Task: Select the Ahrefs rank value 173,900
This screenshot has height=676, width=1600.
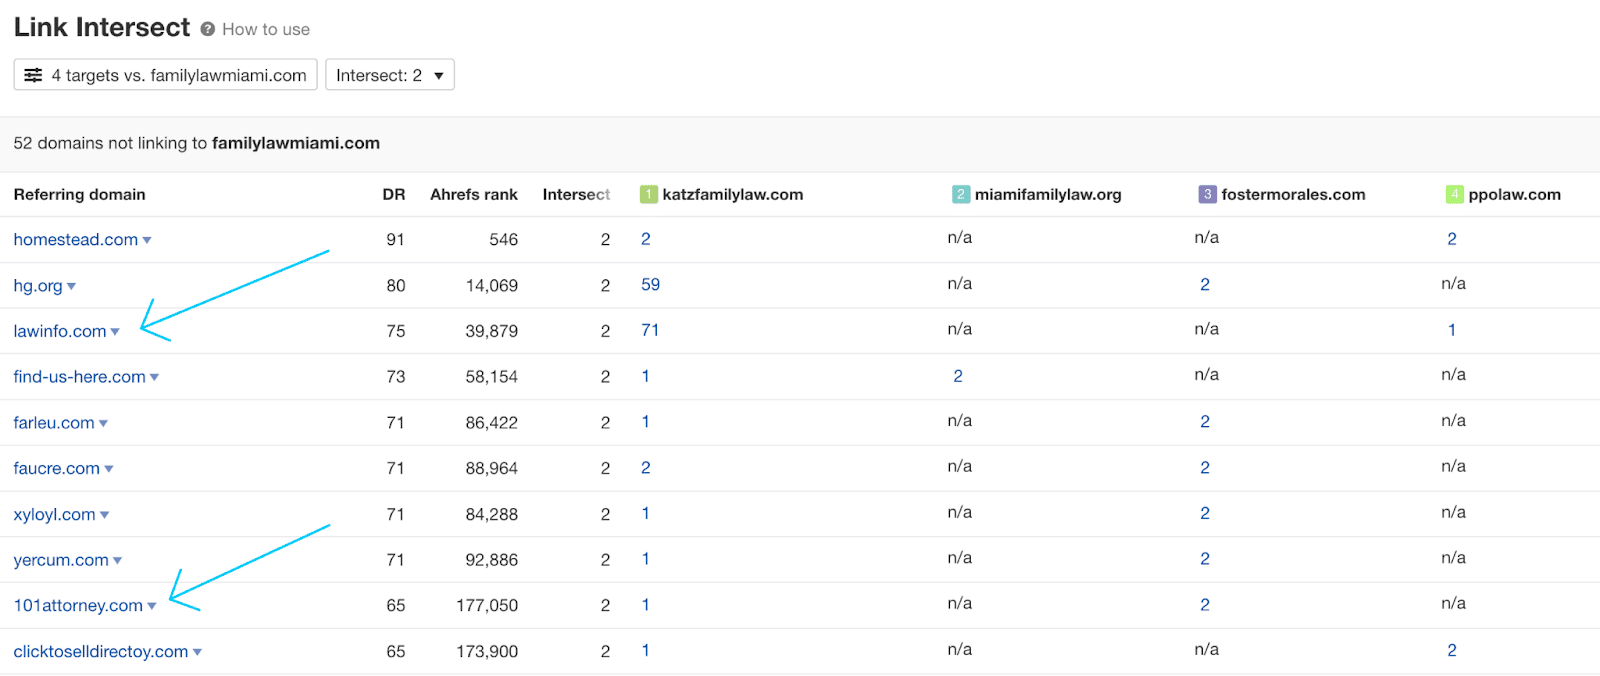Action: point(487,652)
